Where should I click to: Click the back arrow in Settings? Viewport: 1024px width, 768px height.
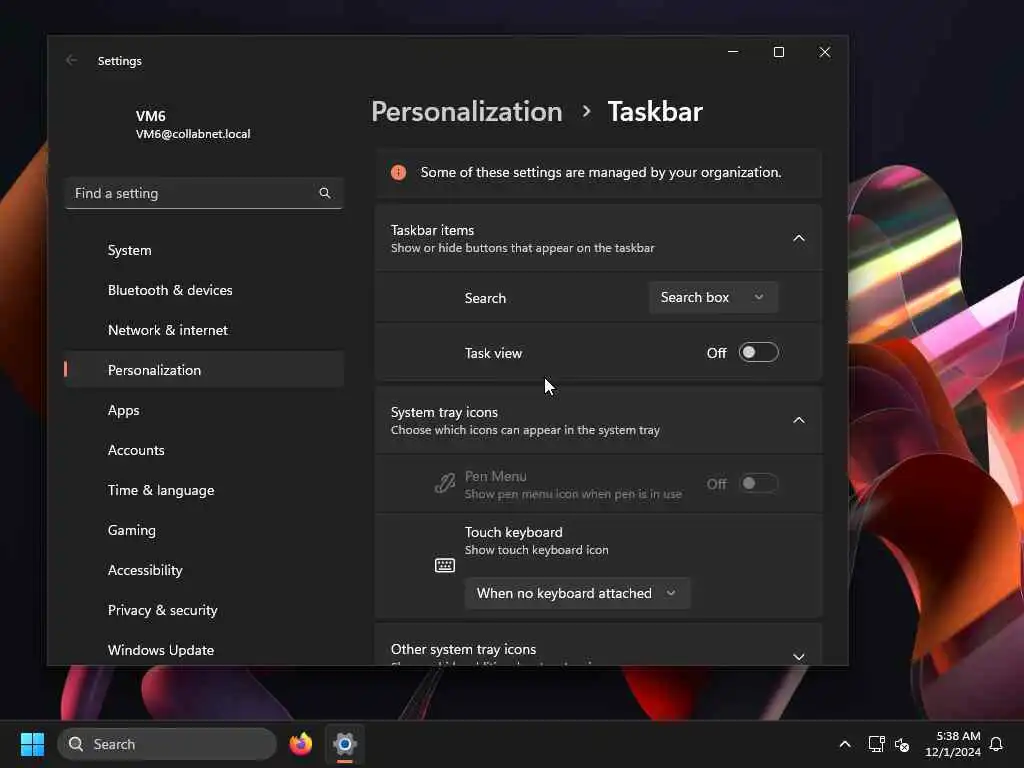pyautogui.click(x=71, y=60)
